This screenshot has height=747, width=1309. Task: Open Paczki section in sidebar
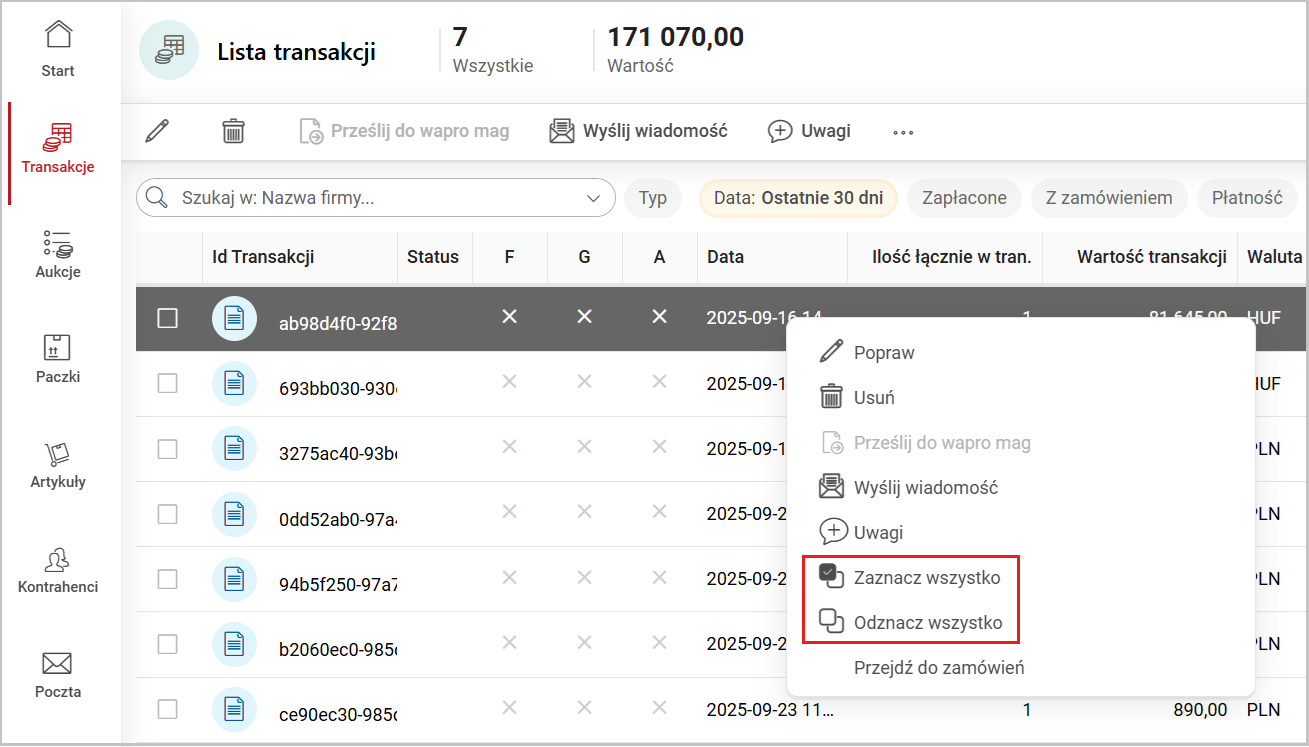tap(58, 358)
